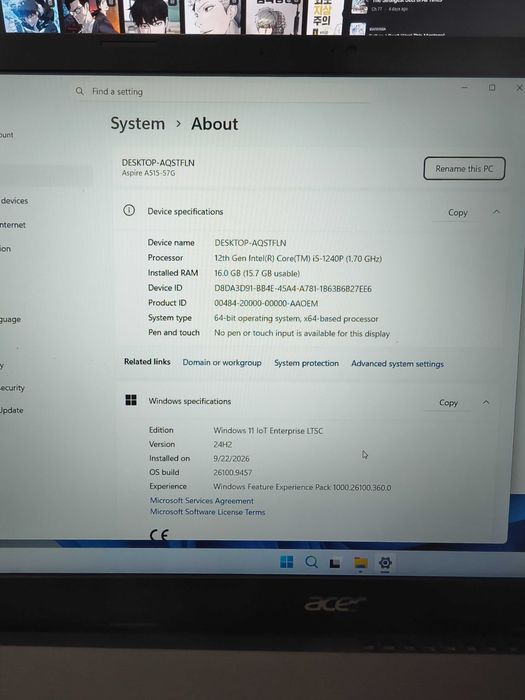This screenshot has width=525, height=700.
Task: Click the Rename this PC button
Action: click(x=464, y=169)
